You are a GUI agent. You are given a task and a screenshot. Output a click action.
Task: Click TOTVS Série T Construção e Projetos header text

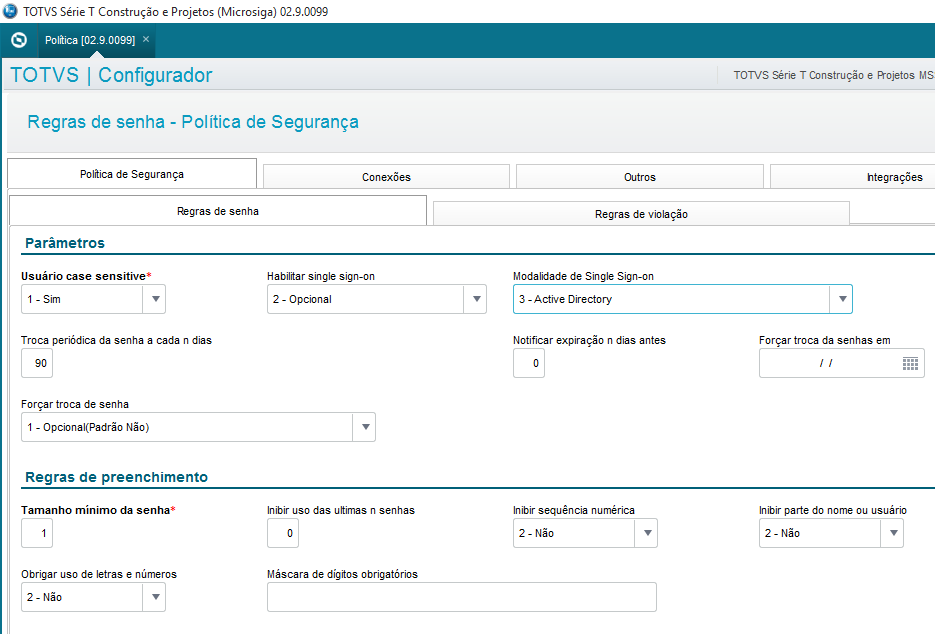(x=833, y=75)
